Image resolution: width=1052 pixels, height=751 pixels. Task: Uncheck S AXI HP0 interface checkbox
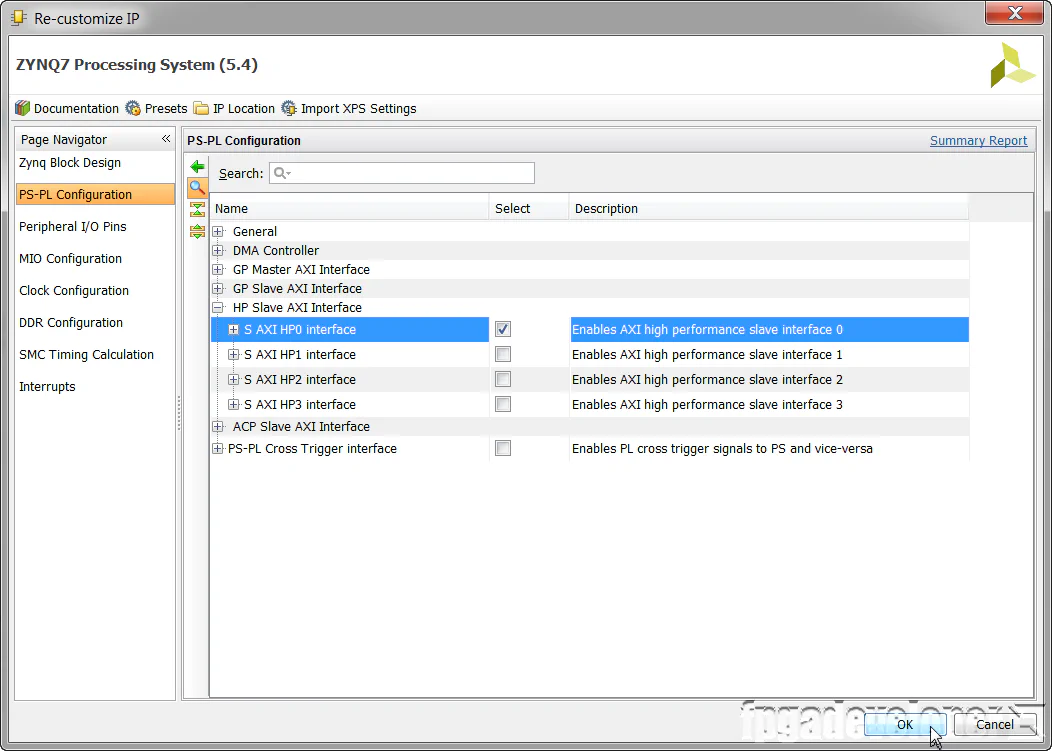503,329
